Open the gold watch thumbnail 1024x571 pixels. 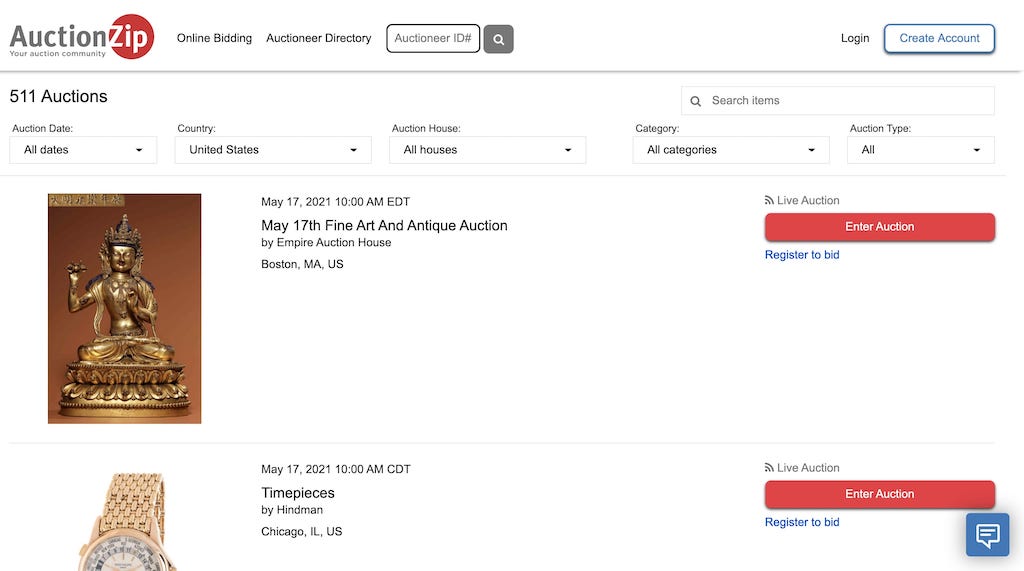point(125,521)
